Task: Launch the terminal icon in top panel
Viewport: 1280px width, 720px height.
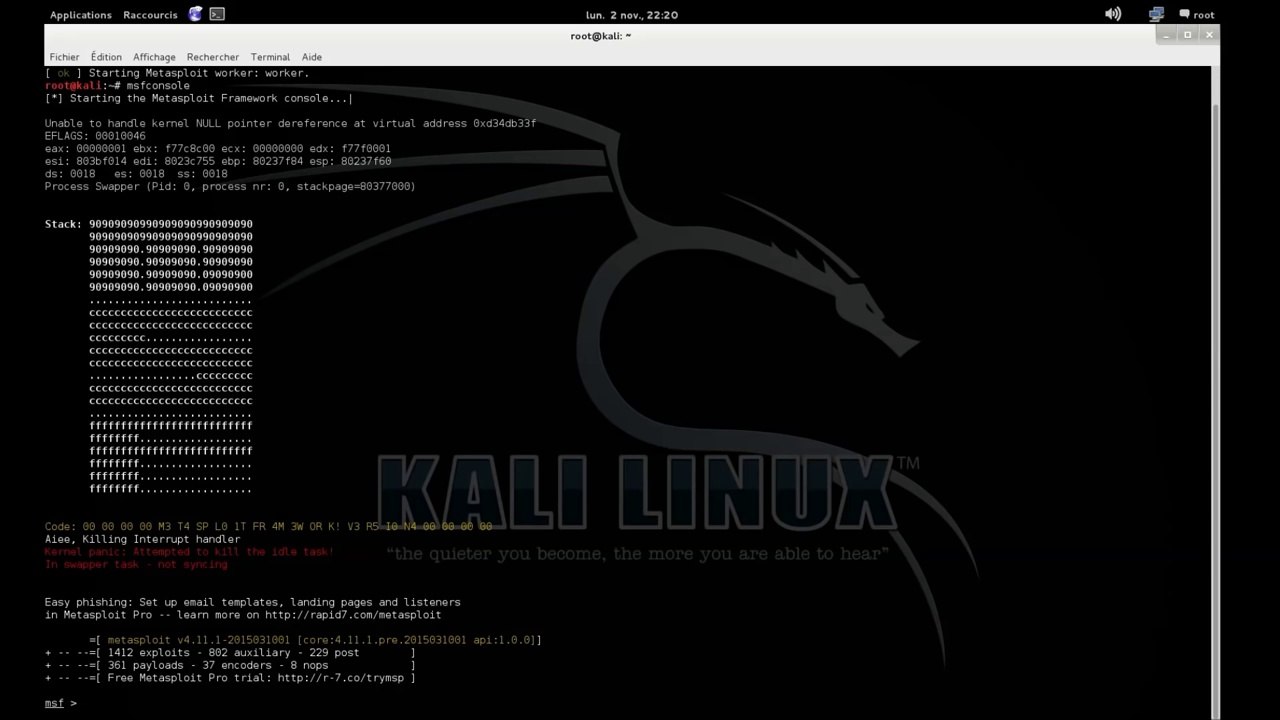Action: (217, 14)
